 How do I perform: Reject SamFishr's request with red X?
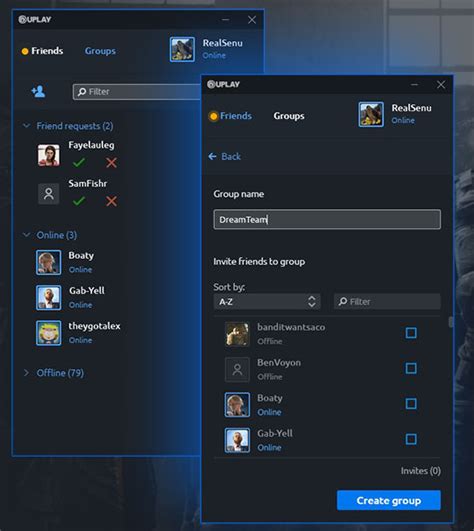click(x=111, y=201)
